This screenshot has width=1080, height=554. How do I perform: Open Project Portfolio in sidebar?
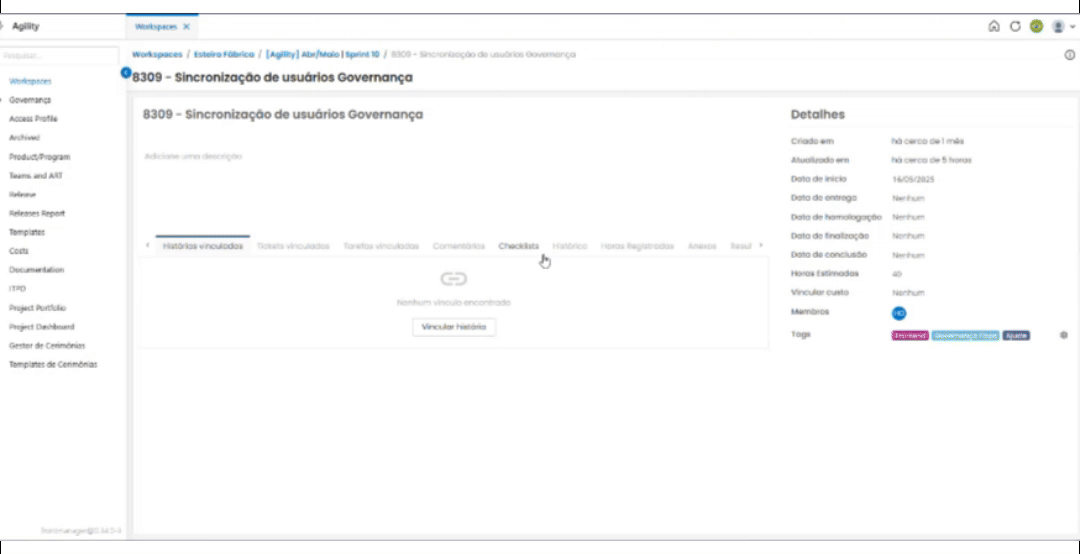tap(38, 308)
